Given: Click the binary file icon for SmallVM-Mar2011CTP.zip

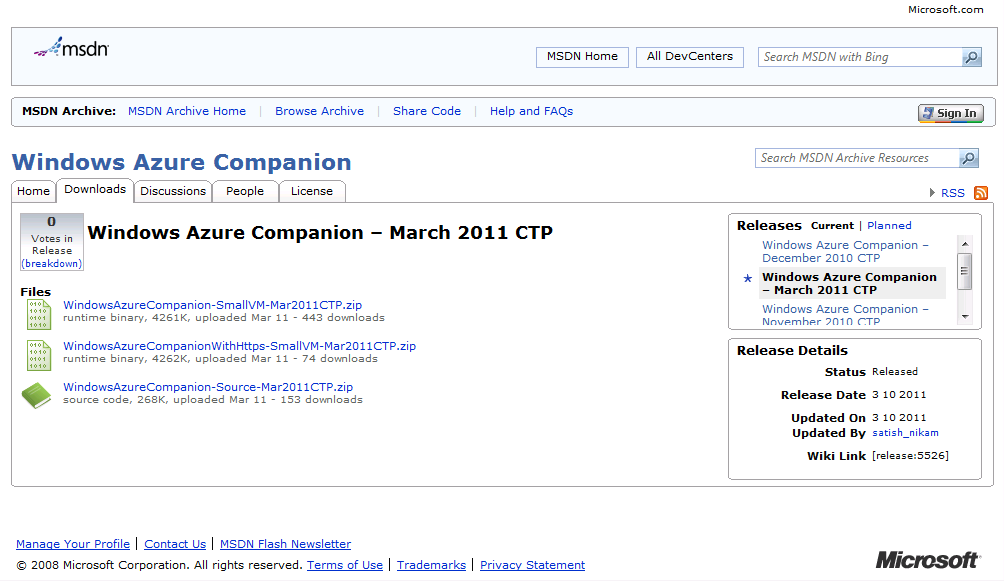Looking at the screenshot, I should [x=38, y=314].
